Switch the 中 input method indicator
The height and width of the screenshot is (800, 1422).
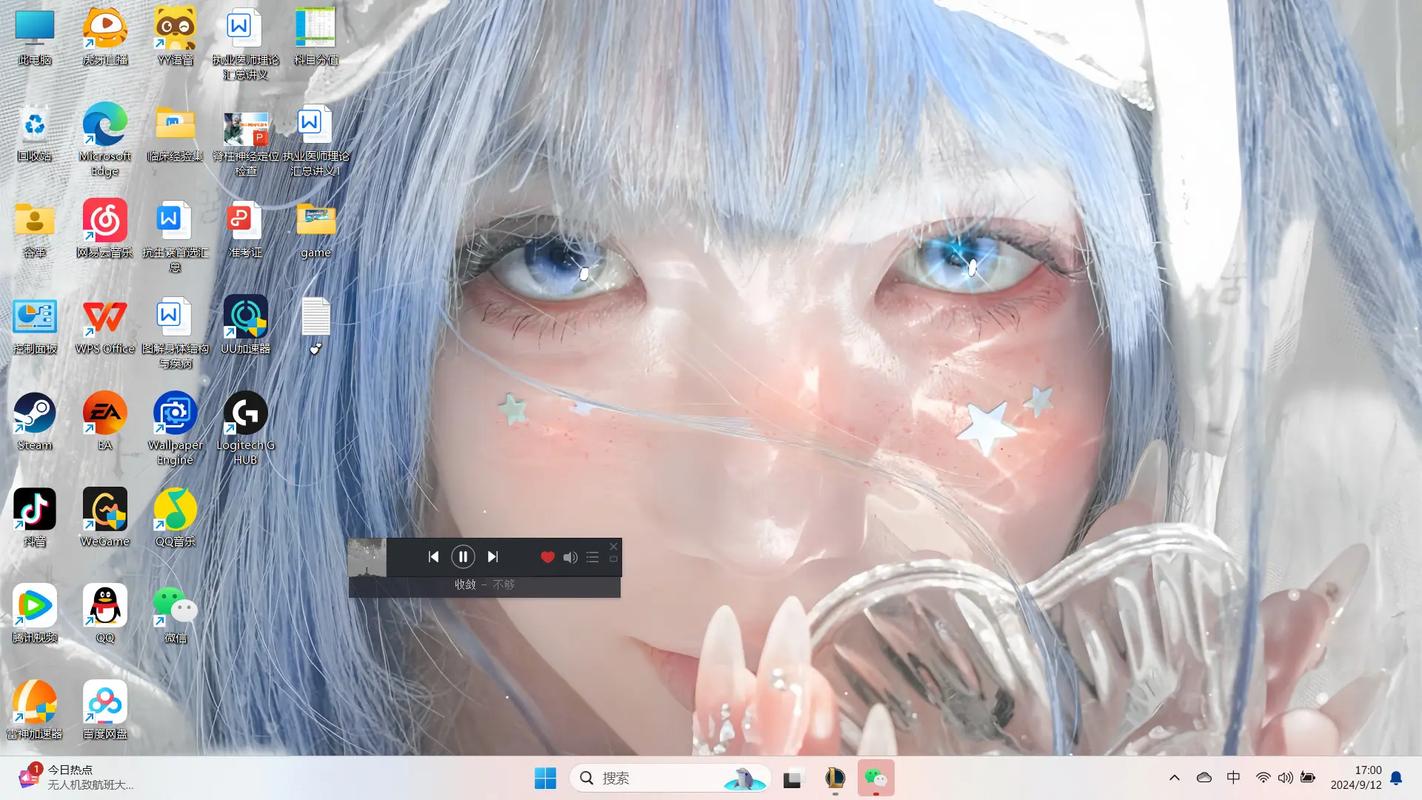pyautogui.click(x=1233, y=778)
